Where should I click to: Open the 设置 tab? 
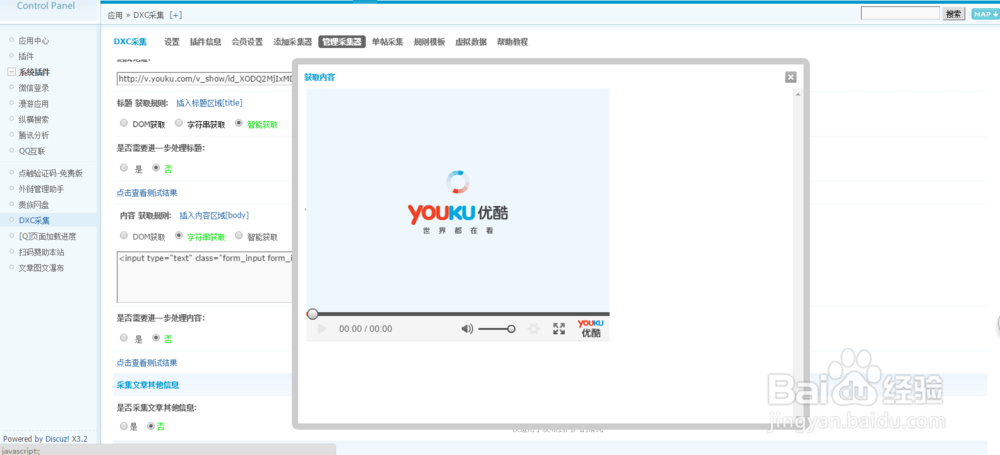click(x=172, y=42)
